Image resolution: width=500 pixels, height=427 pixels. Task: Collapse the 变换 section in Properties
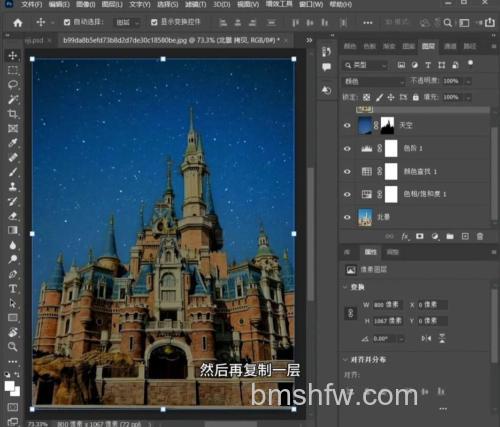346,287
